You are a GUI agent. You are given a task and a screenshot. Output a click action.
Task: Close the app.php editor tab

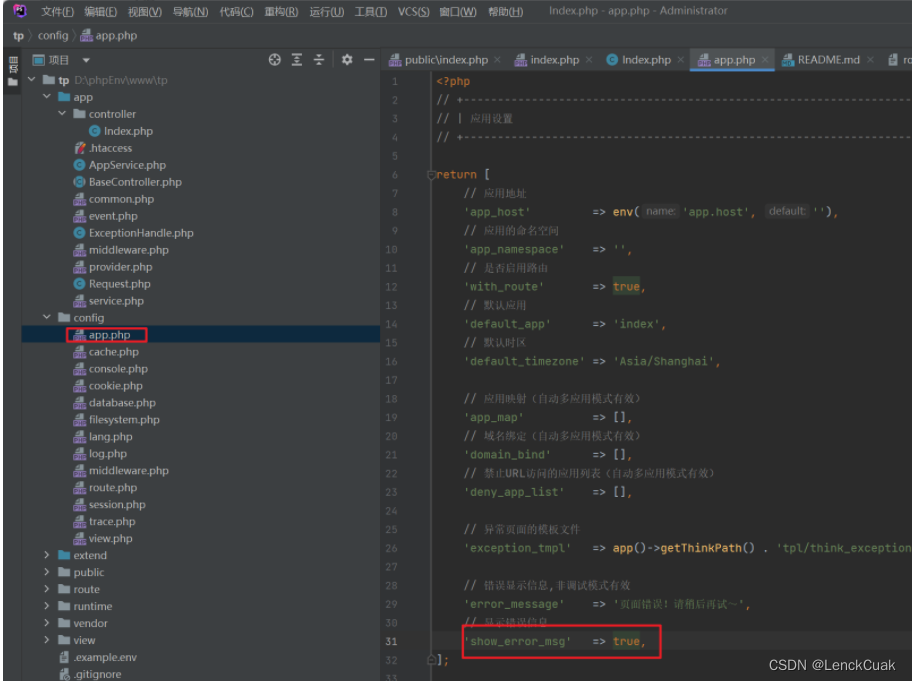[x=765, y=60]
